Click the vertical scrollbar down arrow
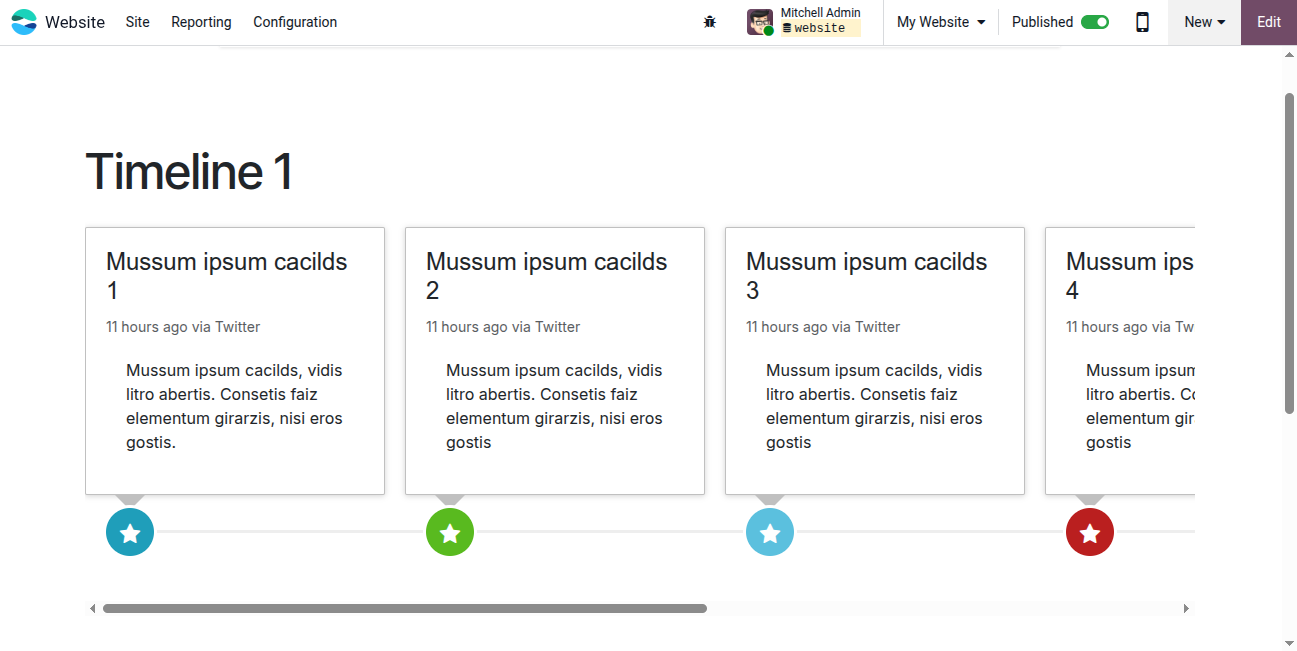 coord(1289,642)
